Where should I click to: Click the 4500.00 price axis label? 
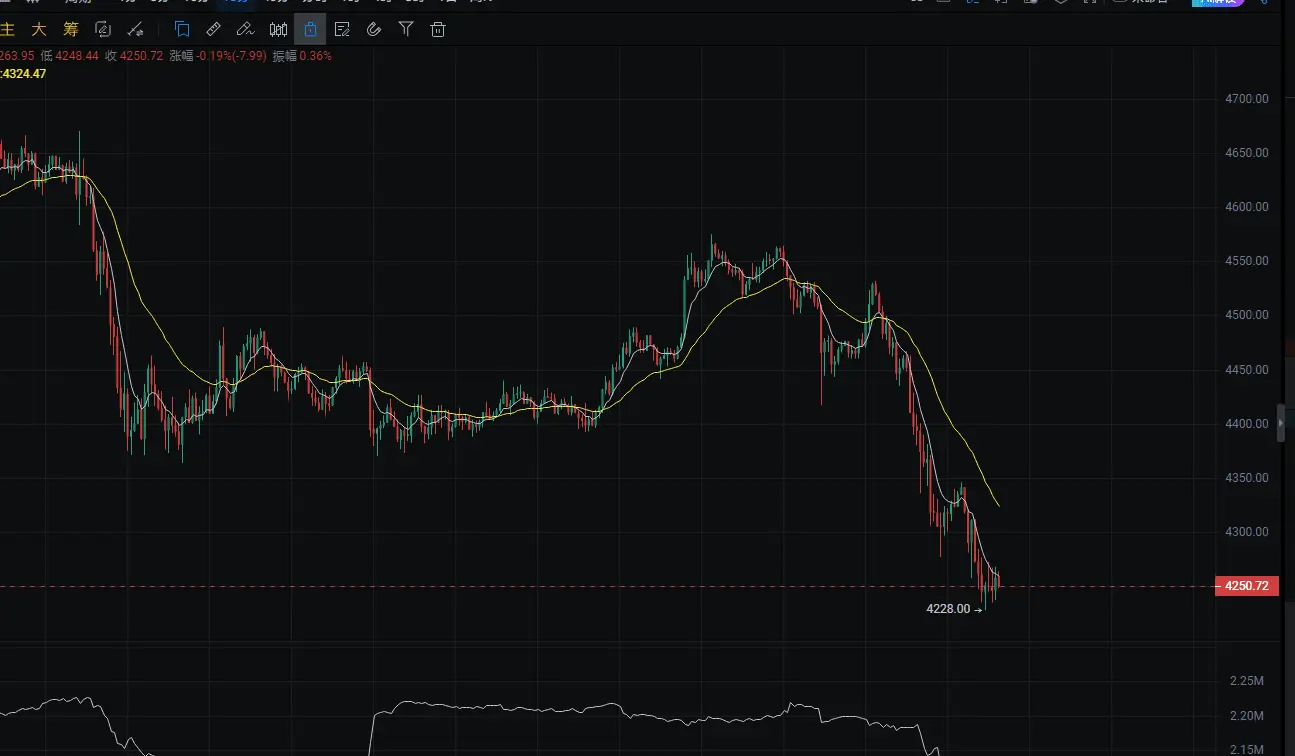(x=1246, y=315)
